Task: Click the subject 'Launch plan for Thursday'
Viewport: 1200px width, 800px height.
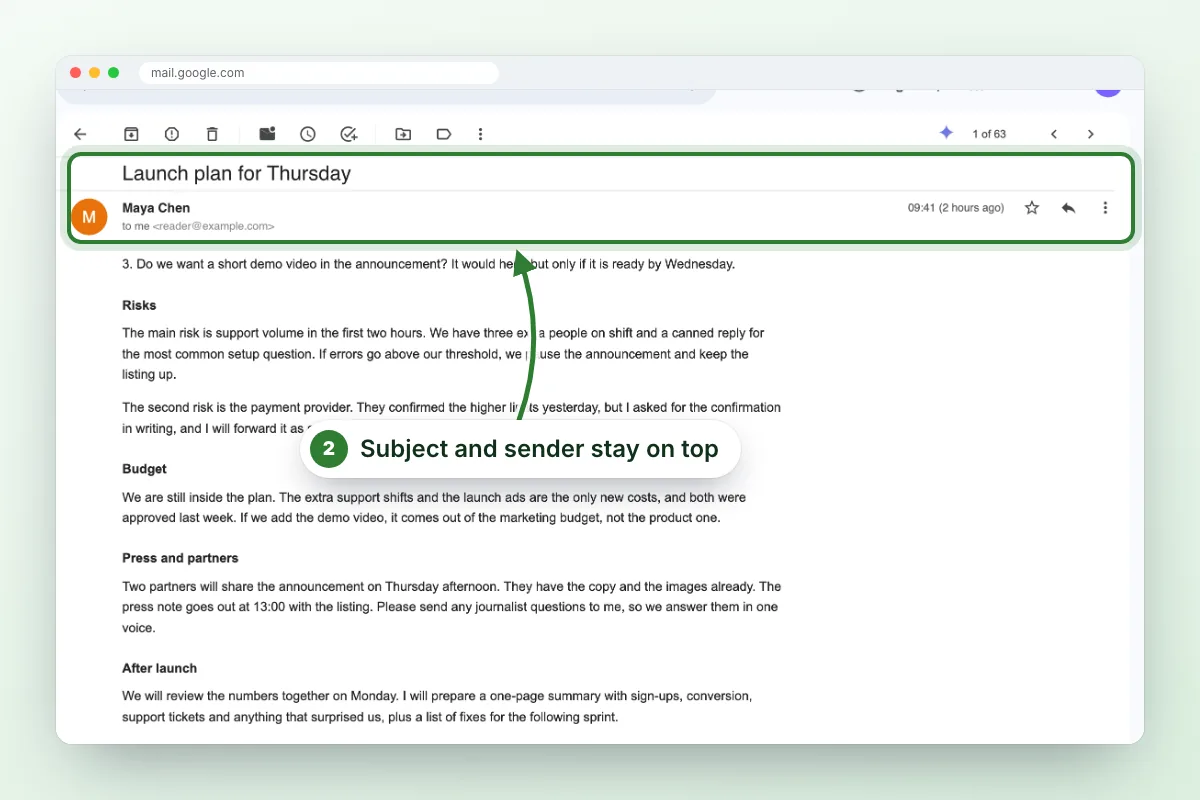Action: [x=236, y=173]
